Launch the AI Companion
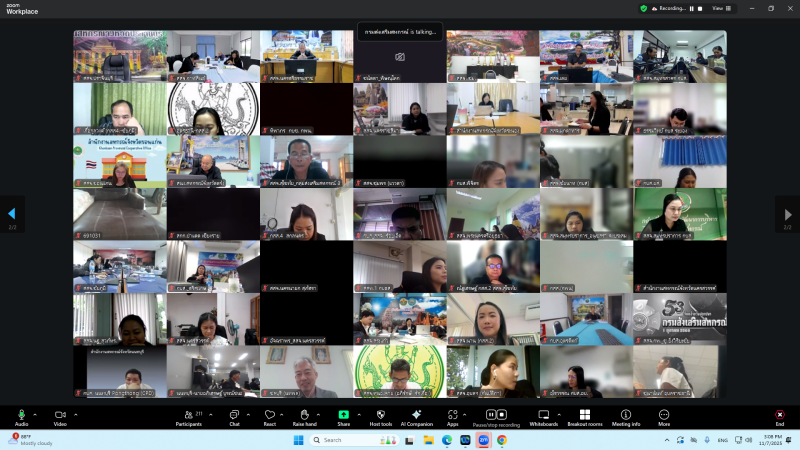This screenshot has height=450, width=800. pyautogui.click(x=416, y=414)
